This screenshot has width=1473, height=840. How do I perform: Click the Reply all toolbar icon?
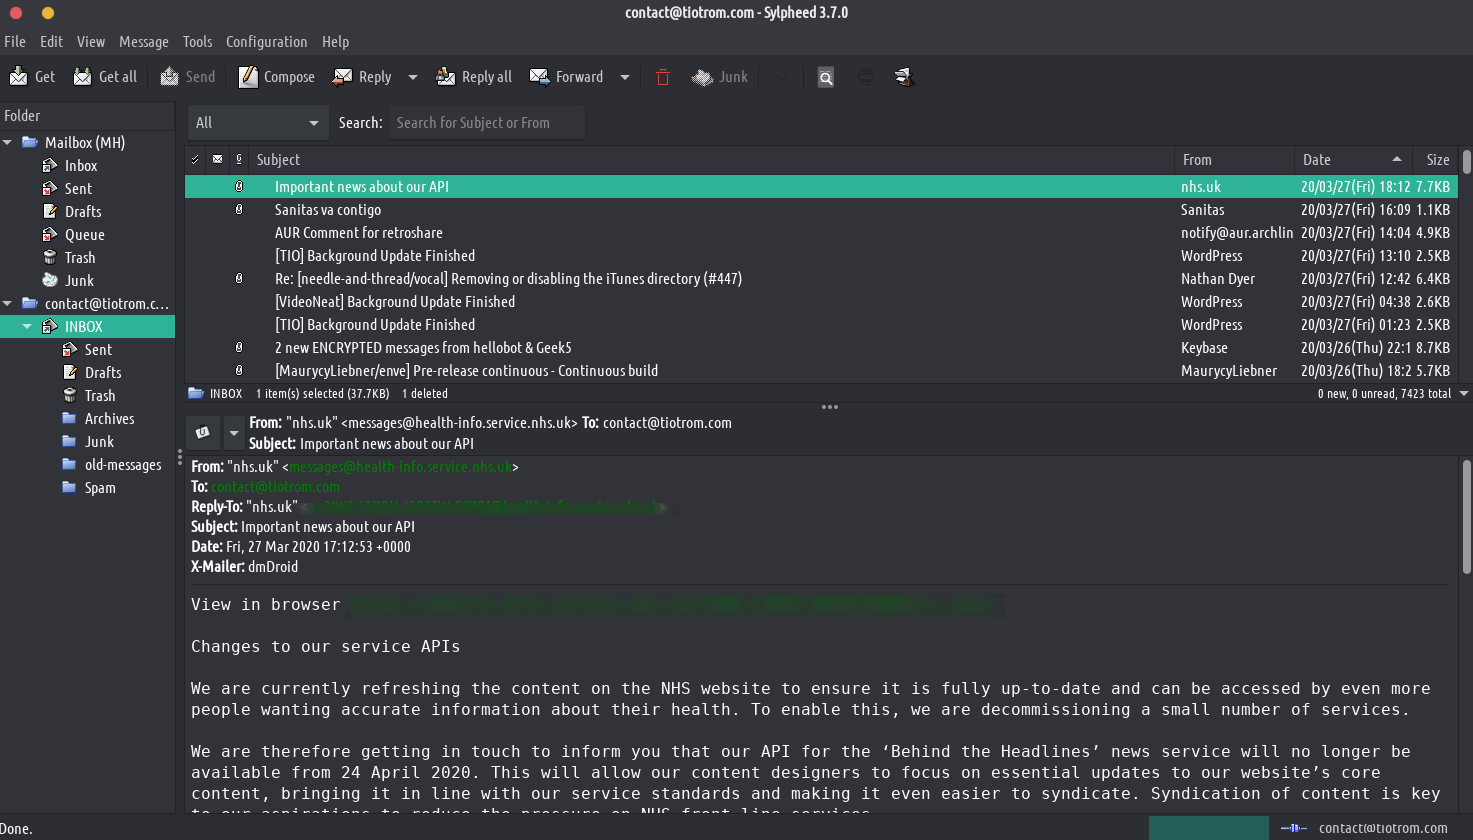pos(446,77)
